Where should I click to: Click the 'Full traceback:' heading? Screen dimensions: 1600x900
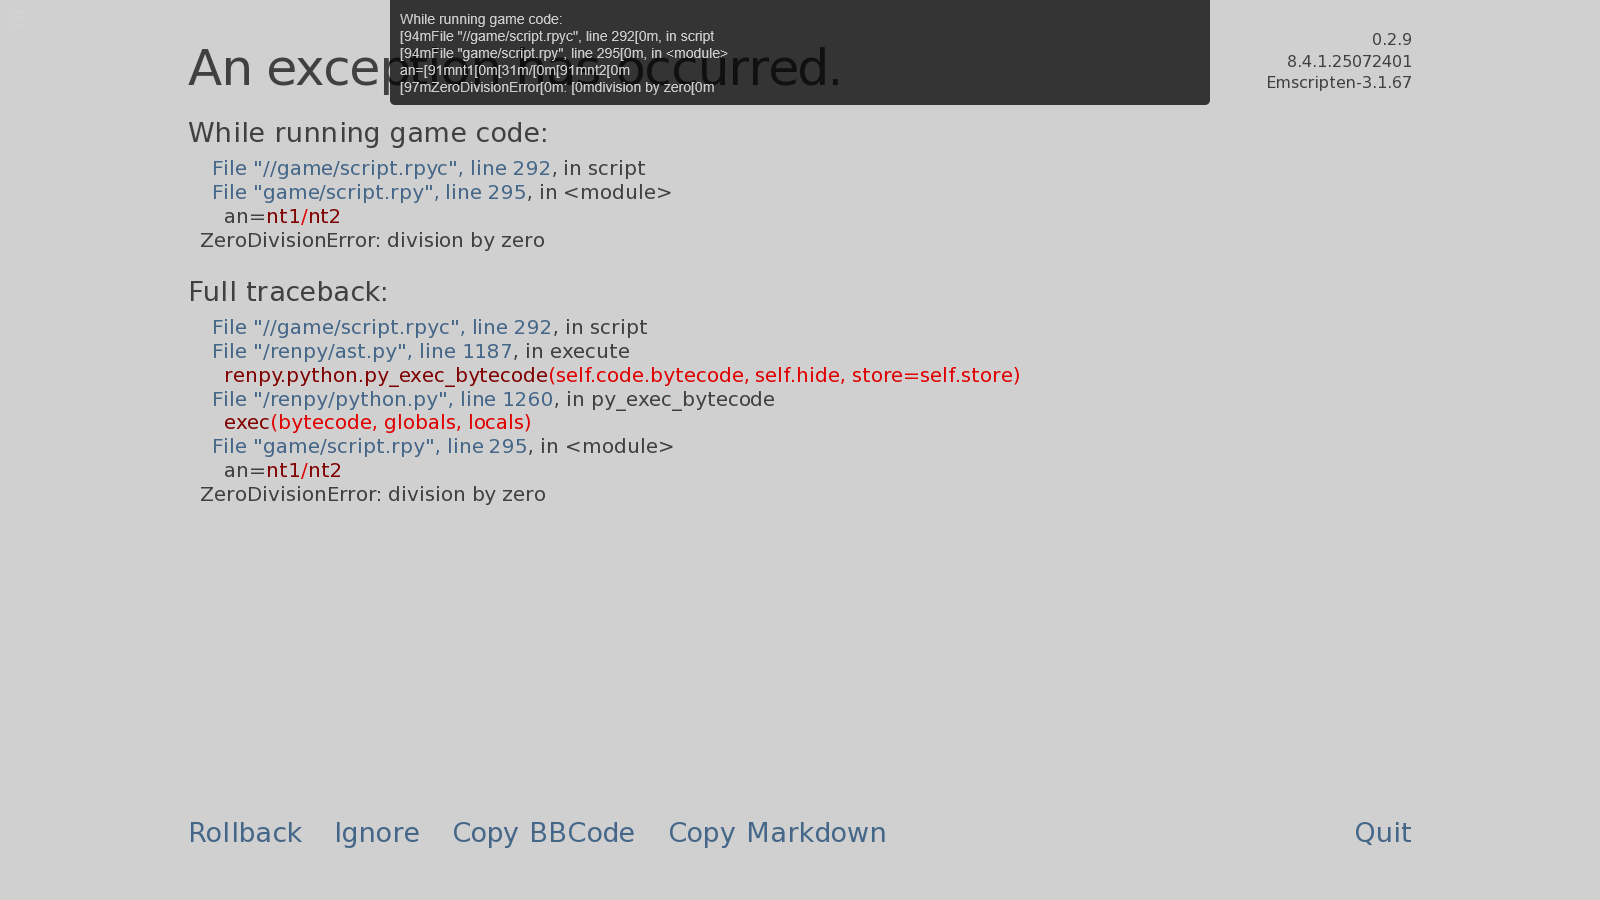point(288,292)
